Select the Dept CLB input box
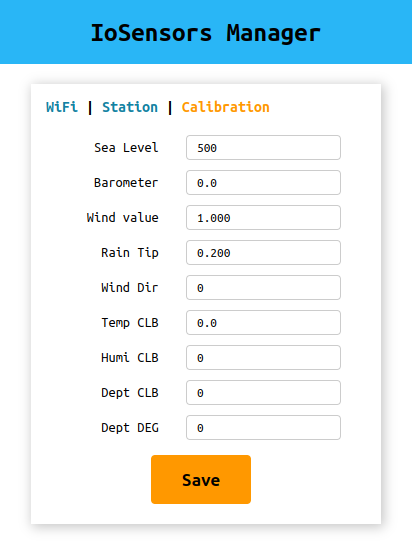Image resolution: width=412 pixels, height=556 pixels. 263,393
